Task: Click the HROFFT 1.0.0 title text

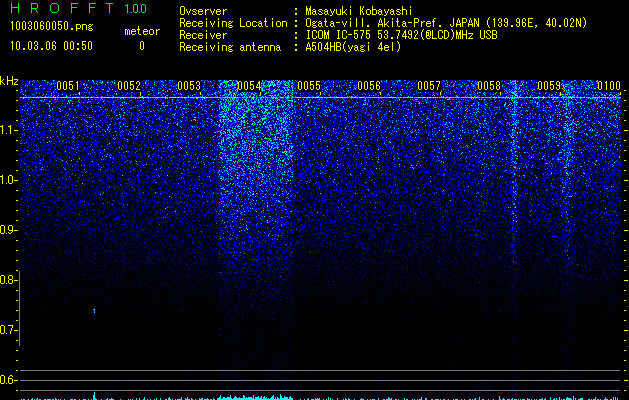Action: pyautogui.click(x=79, y=8)
